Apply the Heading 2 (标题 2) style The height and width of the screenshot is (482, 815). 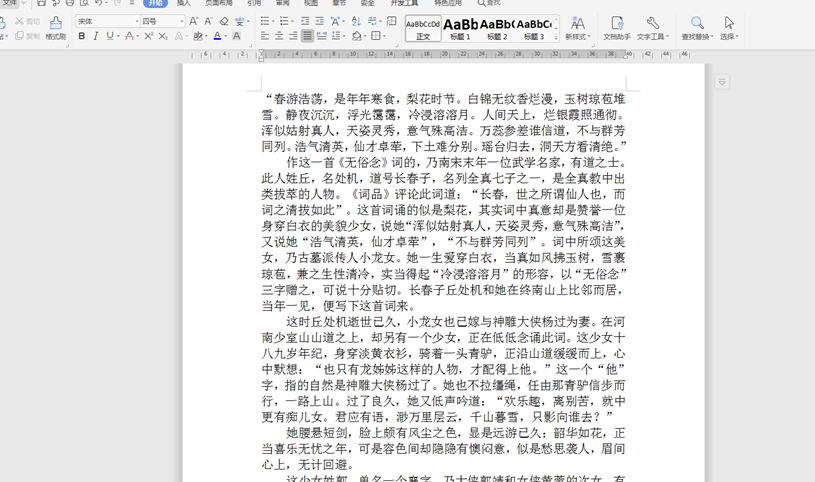pos(497,29)
